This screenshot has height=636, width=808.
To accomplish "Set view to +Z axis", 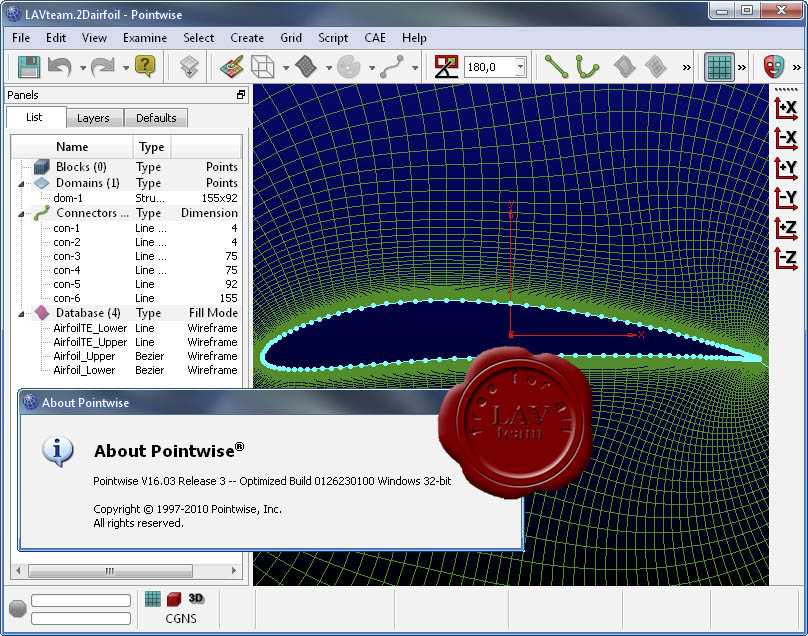I will [786, 228].
